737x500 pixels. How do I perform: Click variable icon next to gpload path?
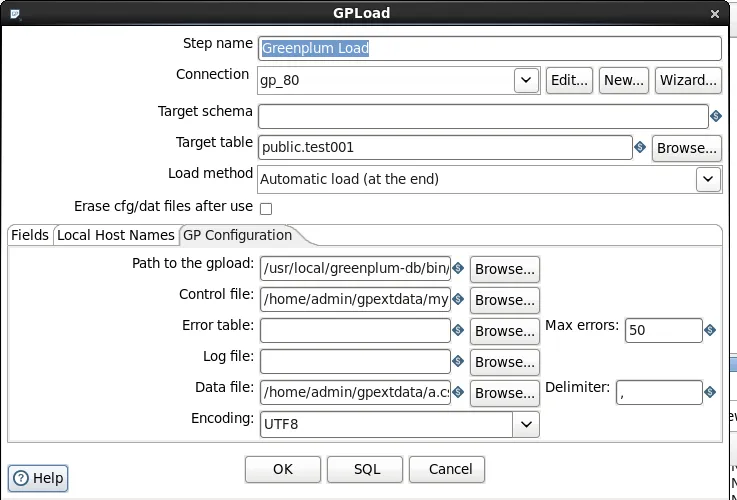[x=458, y=268]
